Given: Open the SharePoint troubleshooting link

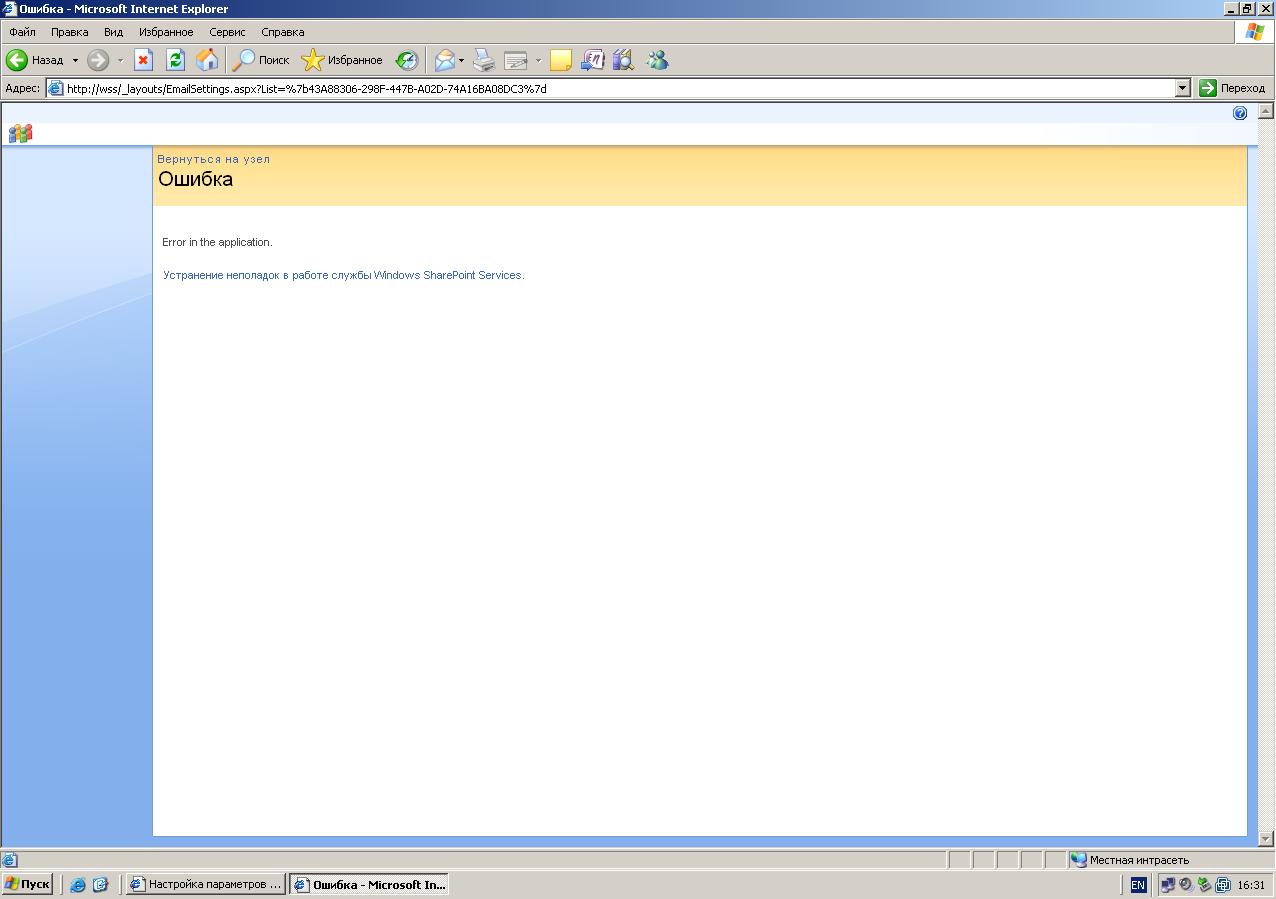Looking at the screenshot, I should point(343,275).
